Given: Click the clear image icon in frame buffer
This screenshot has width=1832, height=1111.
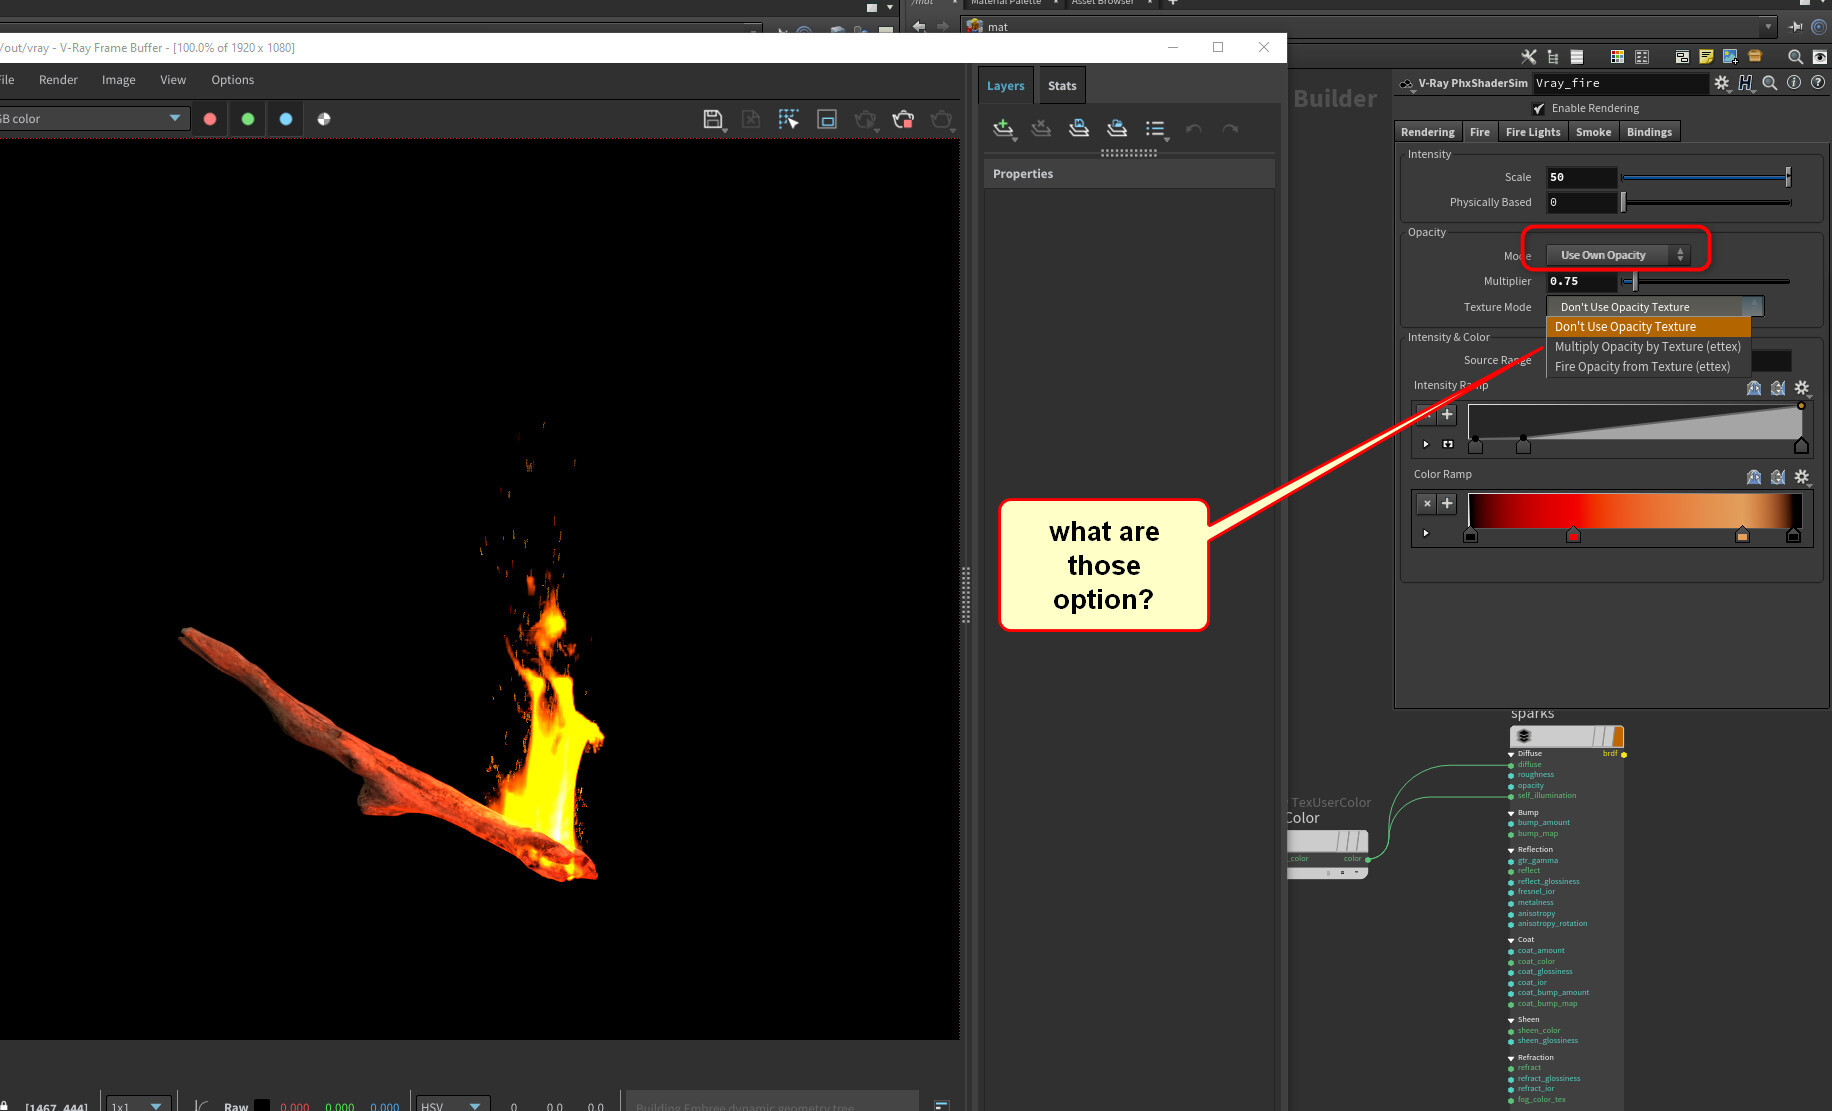Looking at the screenshot, I should tap(751, 120).
